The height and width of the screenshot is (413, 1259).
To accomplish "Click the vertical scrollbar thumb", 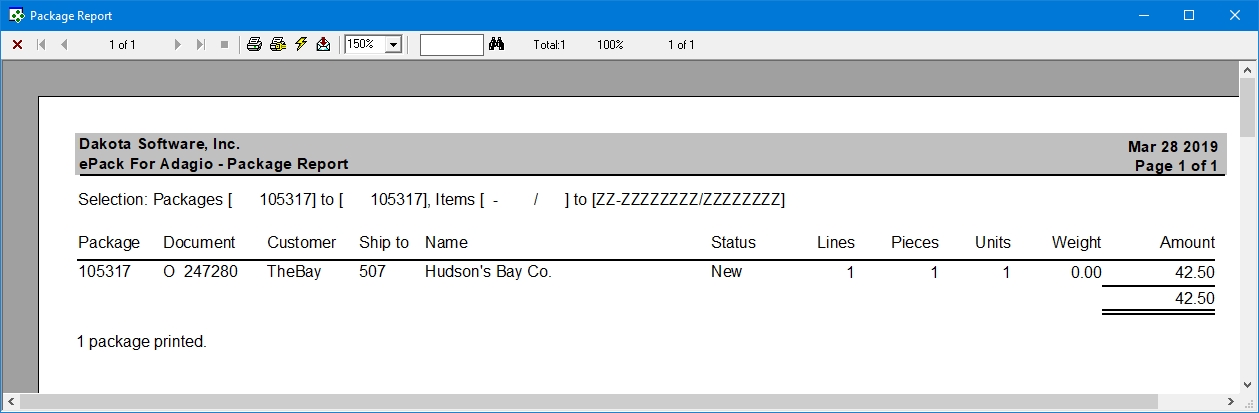I will point(1248,109).
